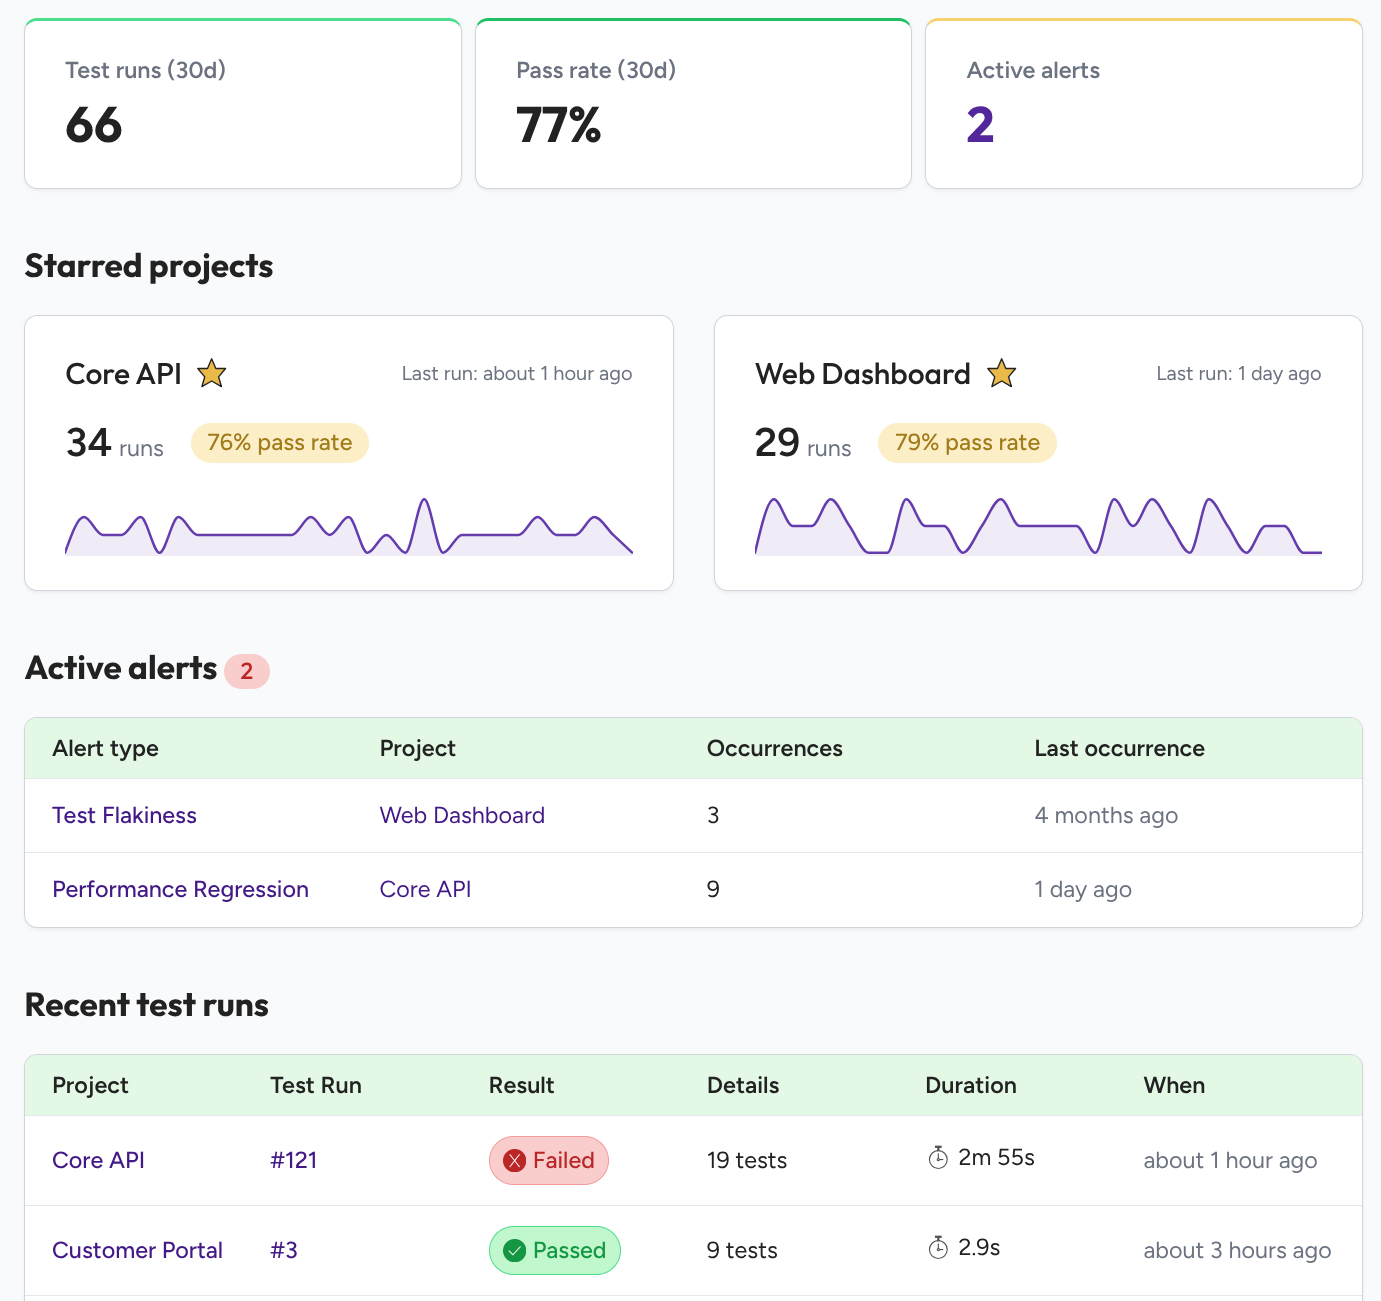Click the 76% pass rate badge
This screenshot has width=1381, height=1301.
(x=280, y=443)
